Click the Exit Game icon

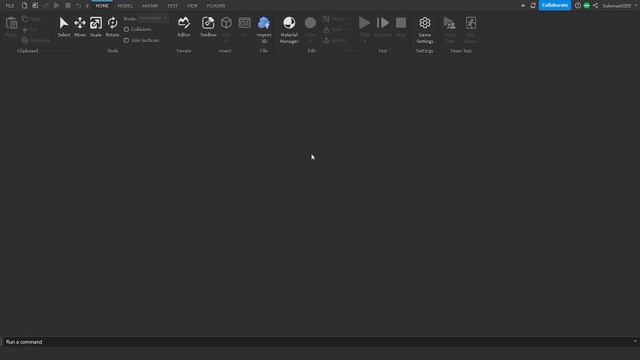point(471,23)
